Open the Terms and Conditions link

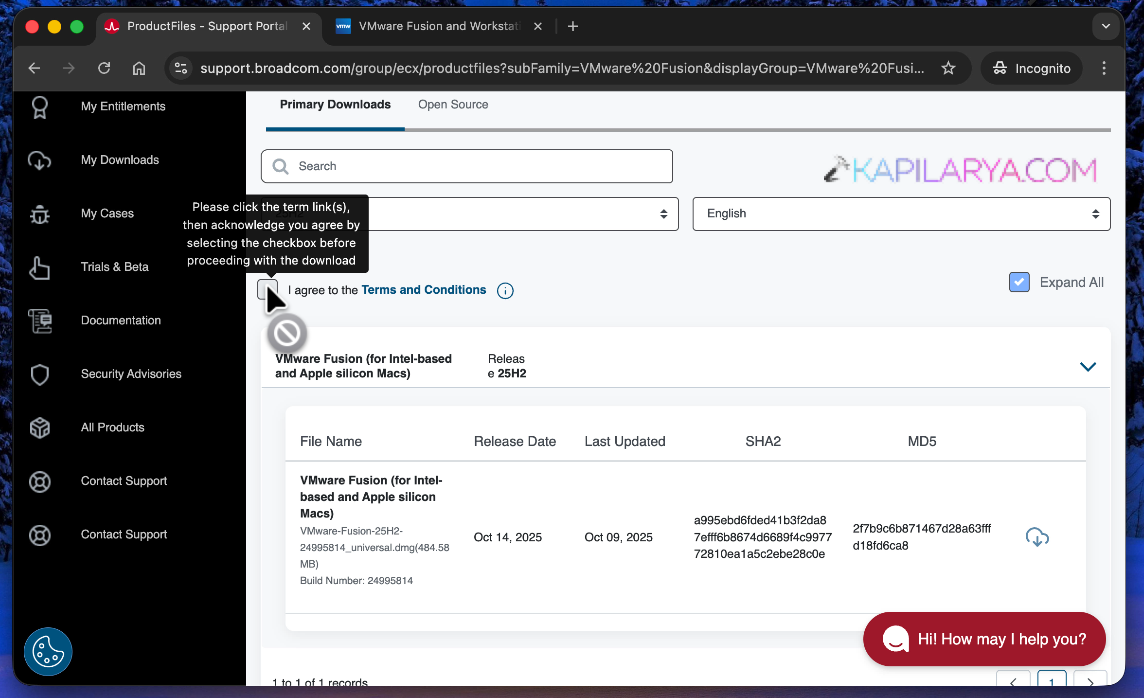[423, 290]
